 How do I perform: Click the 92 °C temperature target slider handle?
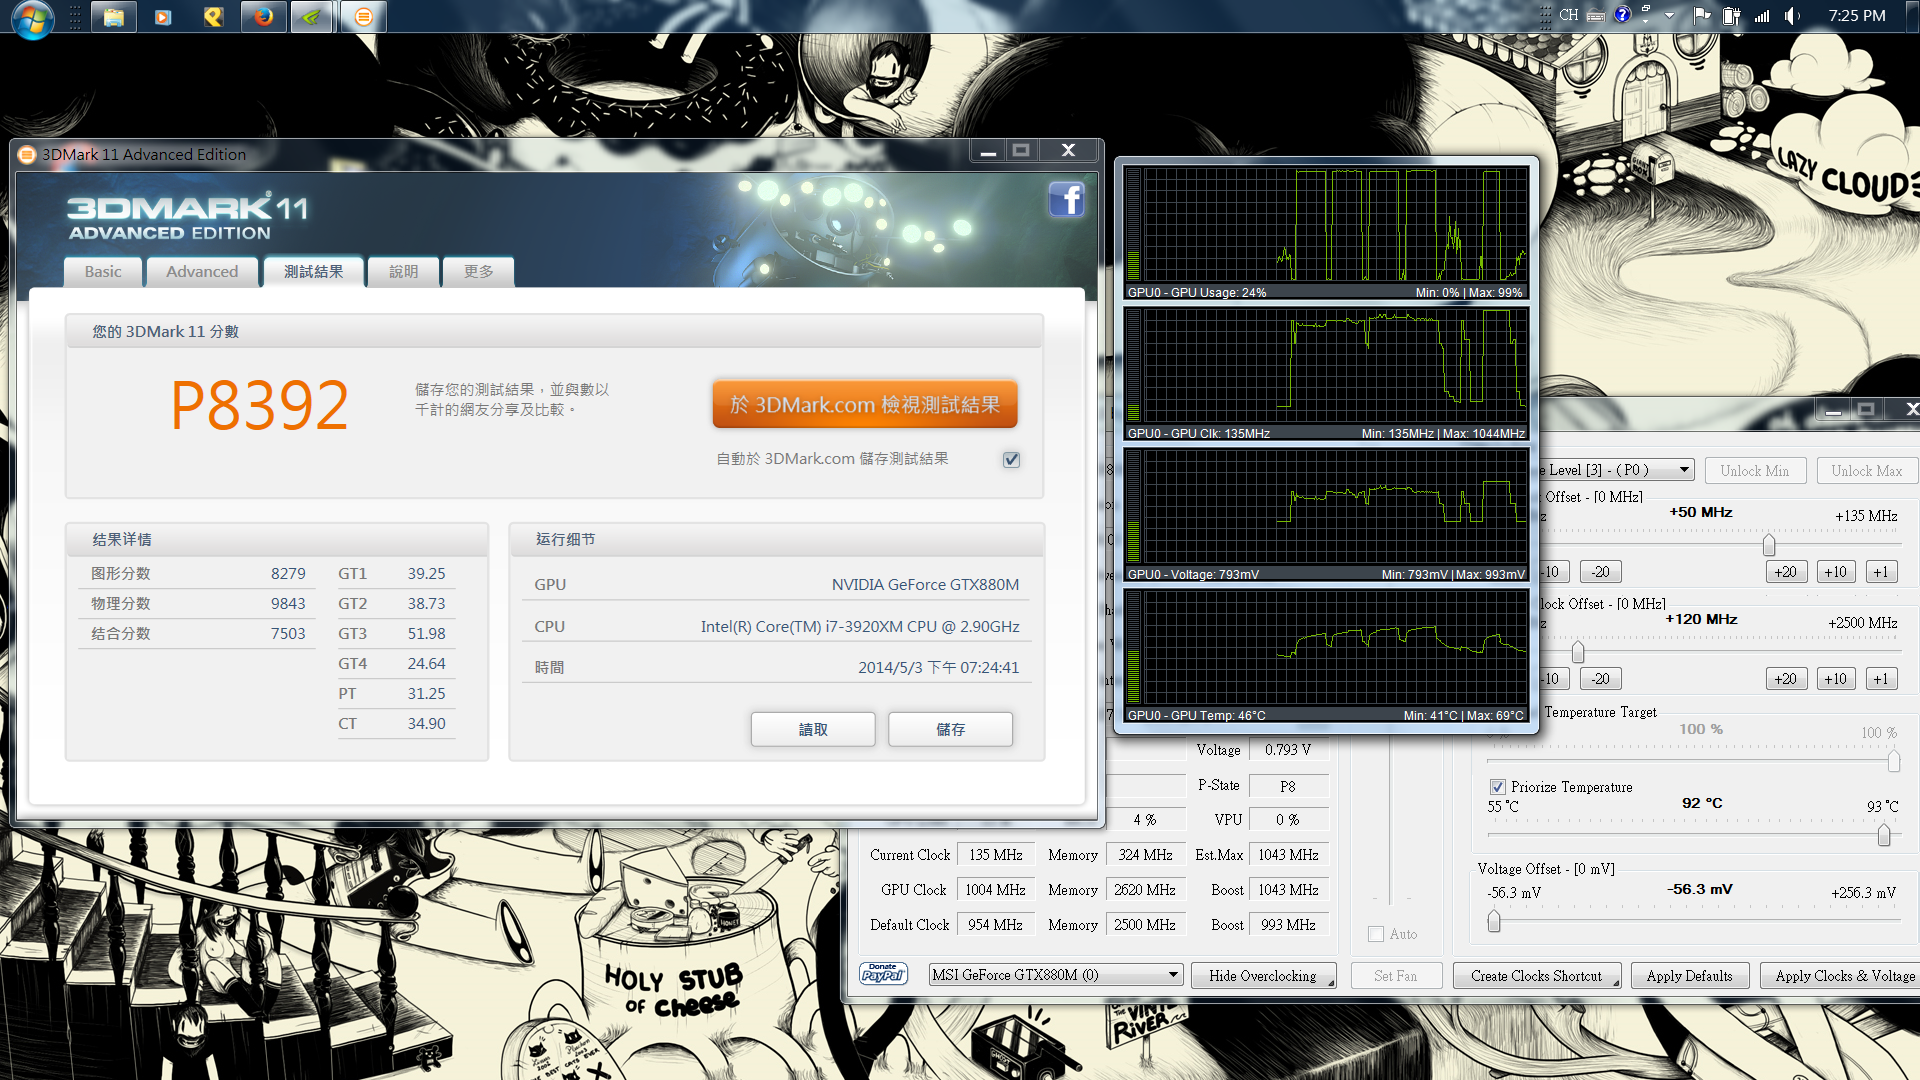point(1884,835)
